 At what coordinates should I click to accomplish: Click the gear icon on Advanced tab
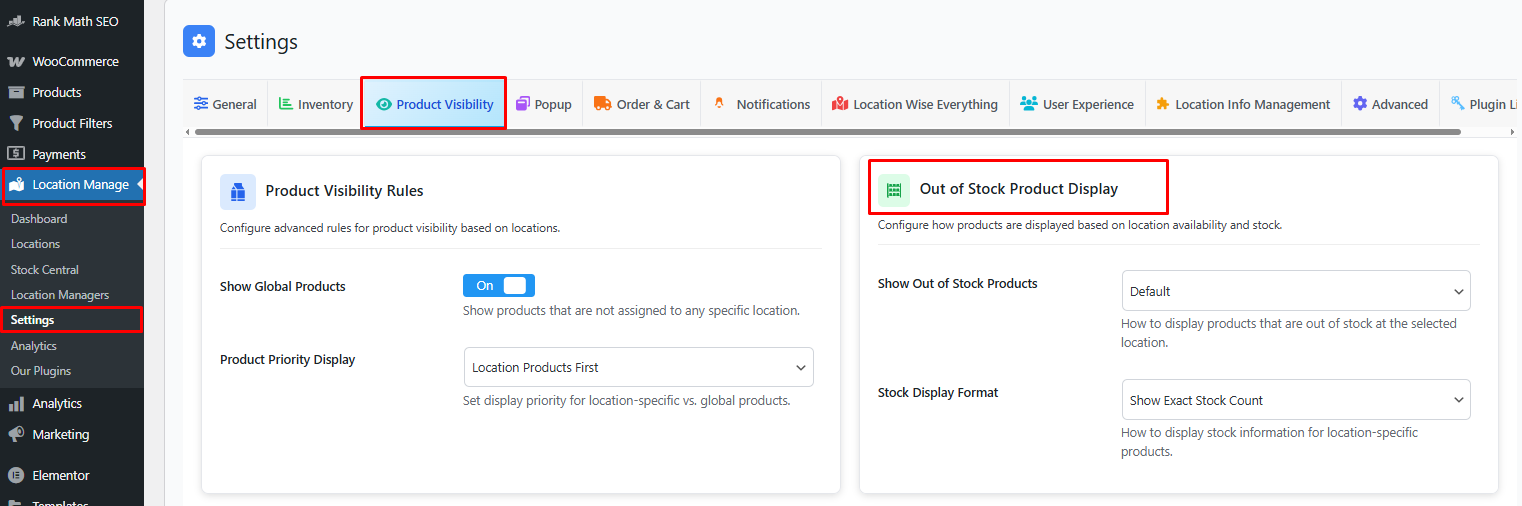click(x=1360, y=103)
